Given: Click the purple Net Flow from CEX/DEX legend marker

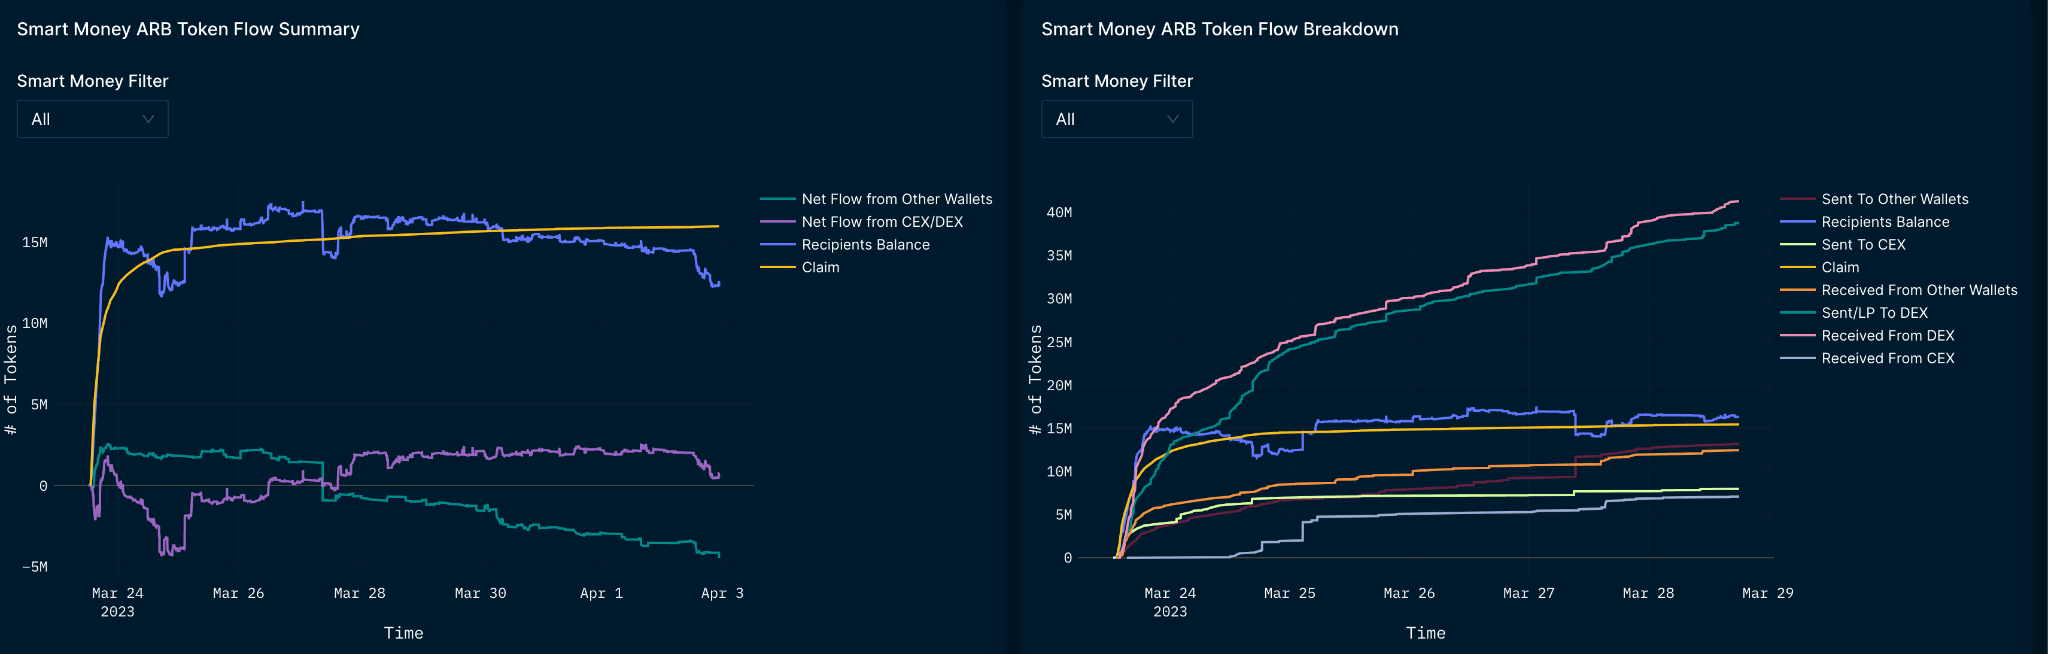Looking at the screenshot, I should [779, 222].
